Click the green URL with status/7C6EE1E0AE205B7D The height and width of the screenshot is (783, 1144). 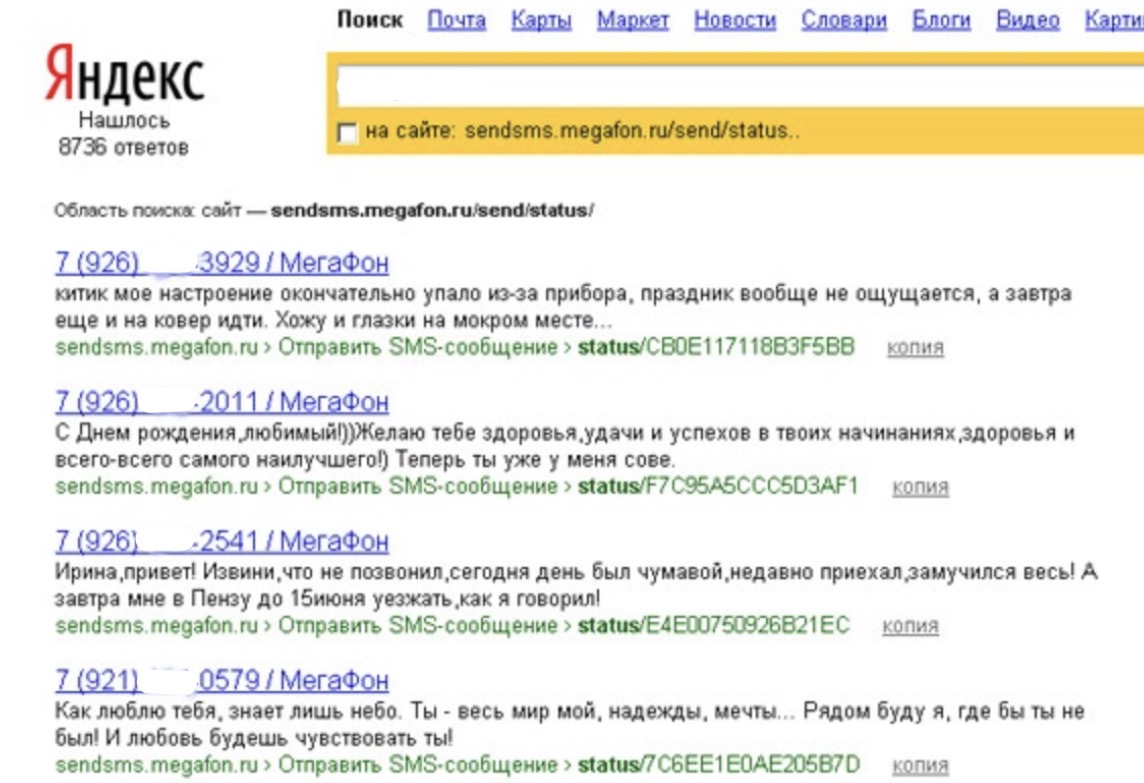pos(457,765)
